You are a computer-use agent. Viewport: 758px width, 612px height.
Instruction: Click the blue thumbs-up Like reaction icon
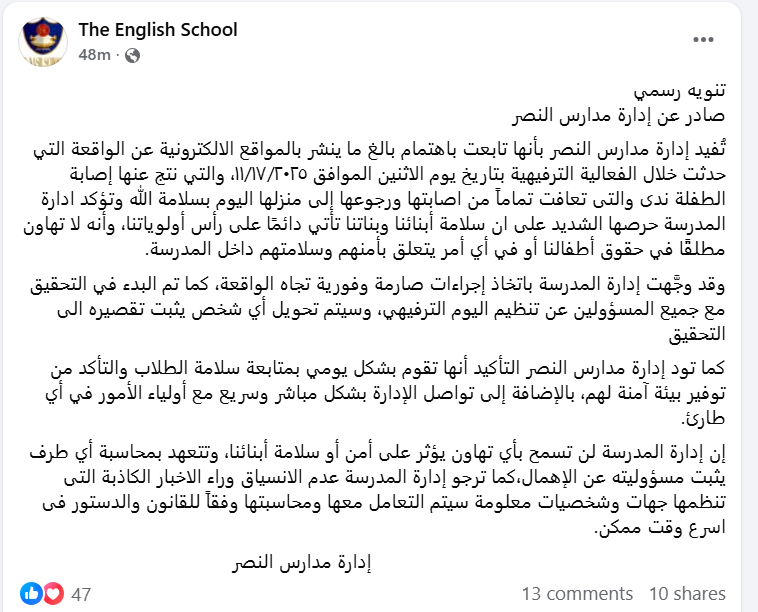32,593
